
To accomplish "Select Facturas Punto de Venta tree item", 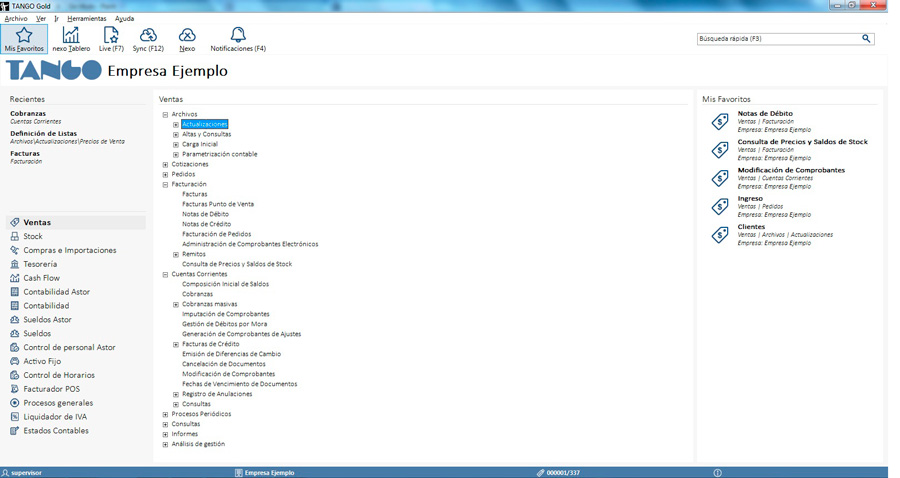I will 218,204.
